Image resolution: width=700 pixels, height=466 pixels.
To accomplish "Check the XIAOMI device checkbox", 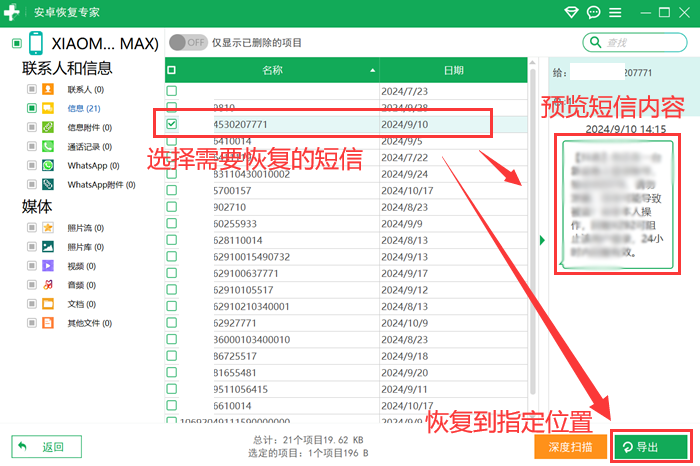I will click(17, 43).
